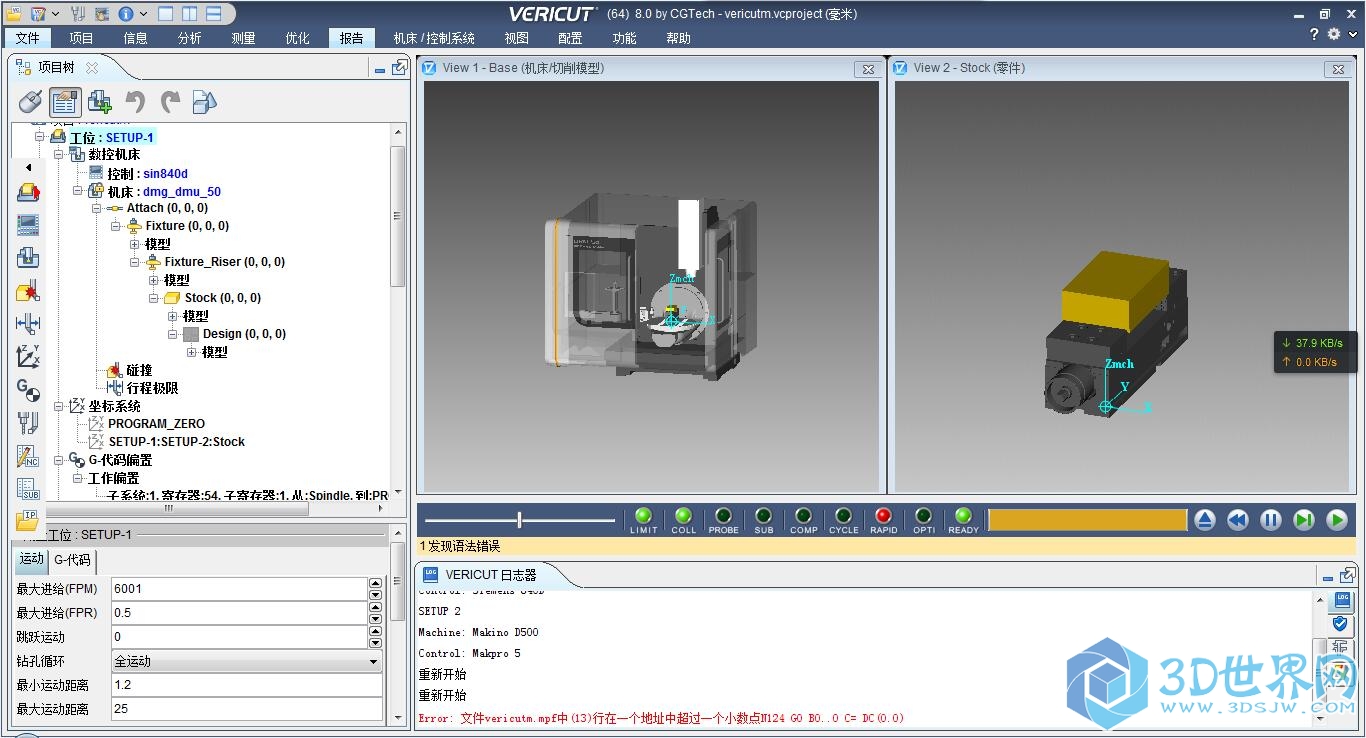Click the machine icon in left sidebar

click(28, 258)
